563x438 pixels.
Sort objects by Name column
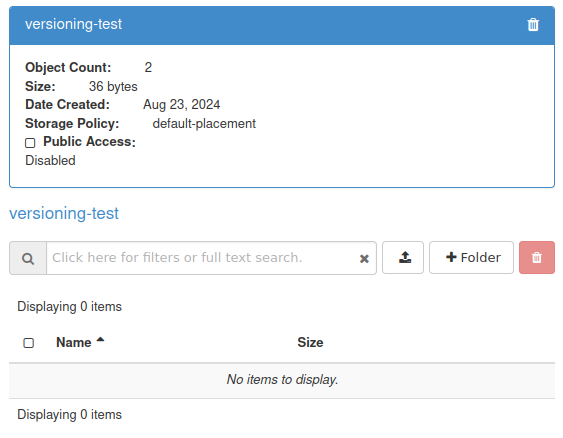coord(74,343)
